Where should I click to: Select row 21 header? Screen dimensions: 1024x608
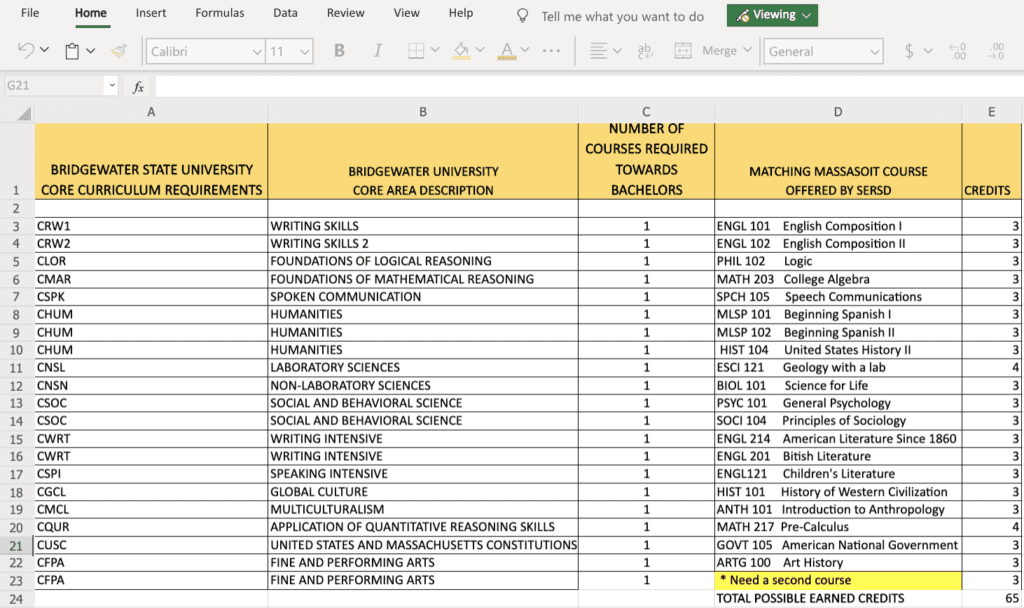[16, 545]
